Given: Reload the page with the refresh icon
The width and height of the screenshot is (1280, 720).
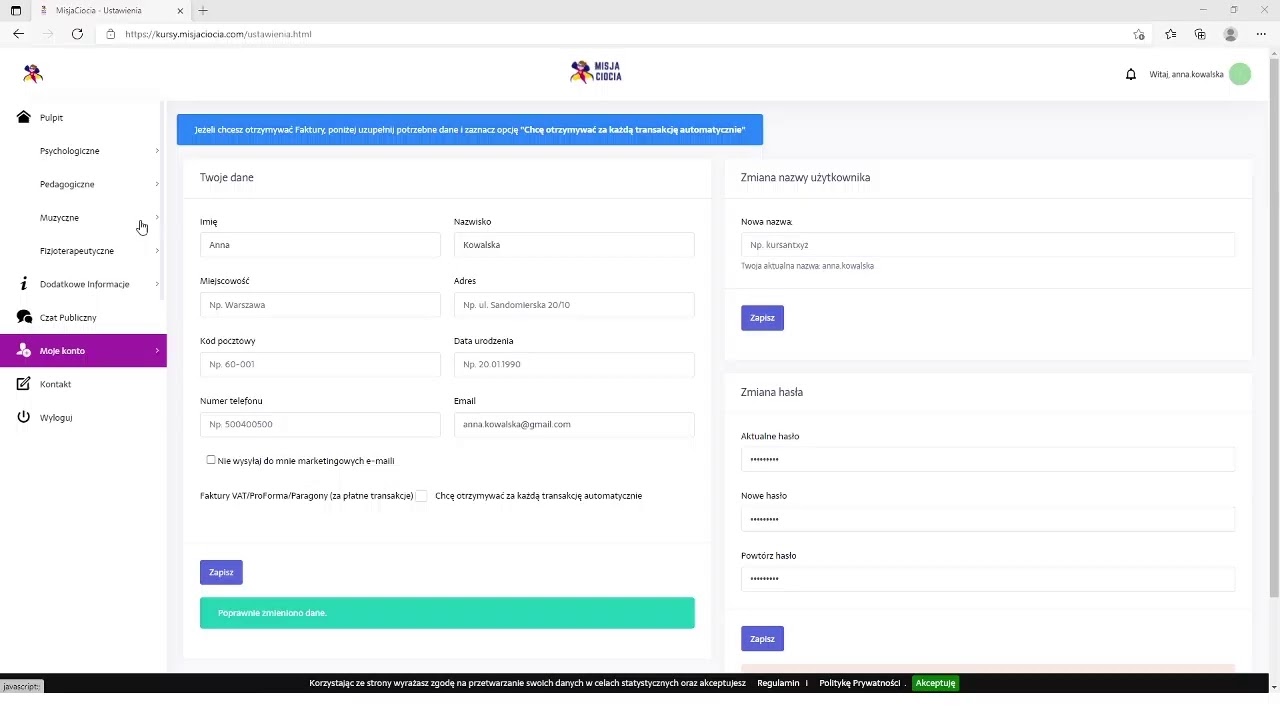Looking at the screenshot, I should point(77,34).
